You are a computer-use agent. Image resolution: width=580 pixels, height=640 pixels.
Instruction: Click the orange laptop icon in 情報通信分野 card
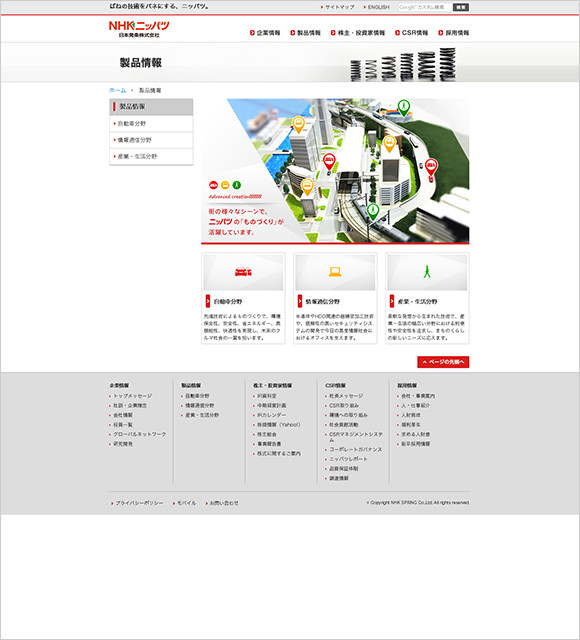tap(335, 272)
